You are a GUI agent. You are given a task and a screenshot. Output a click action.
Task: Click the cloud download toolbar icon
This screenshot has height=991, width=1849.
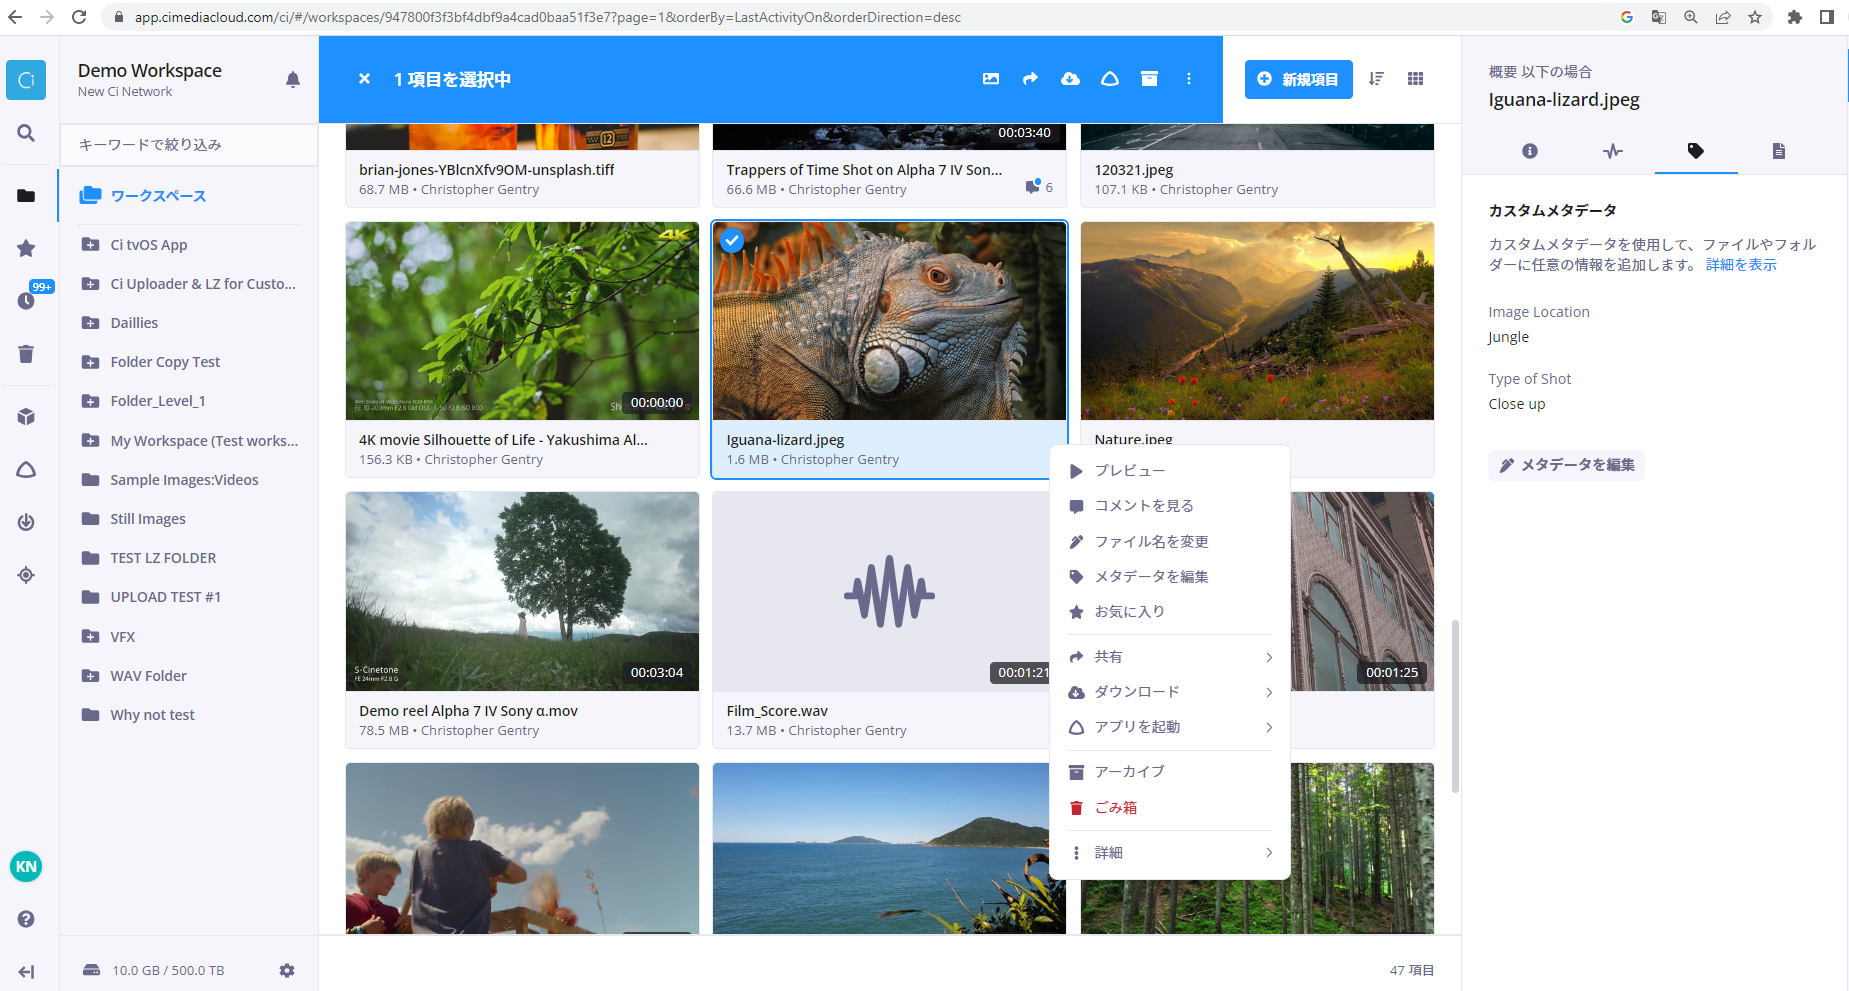(x=1071, y=79)
